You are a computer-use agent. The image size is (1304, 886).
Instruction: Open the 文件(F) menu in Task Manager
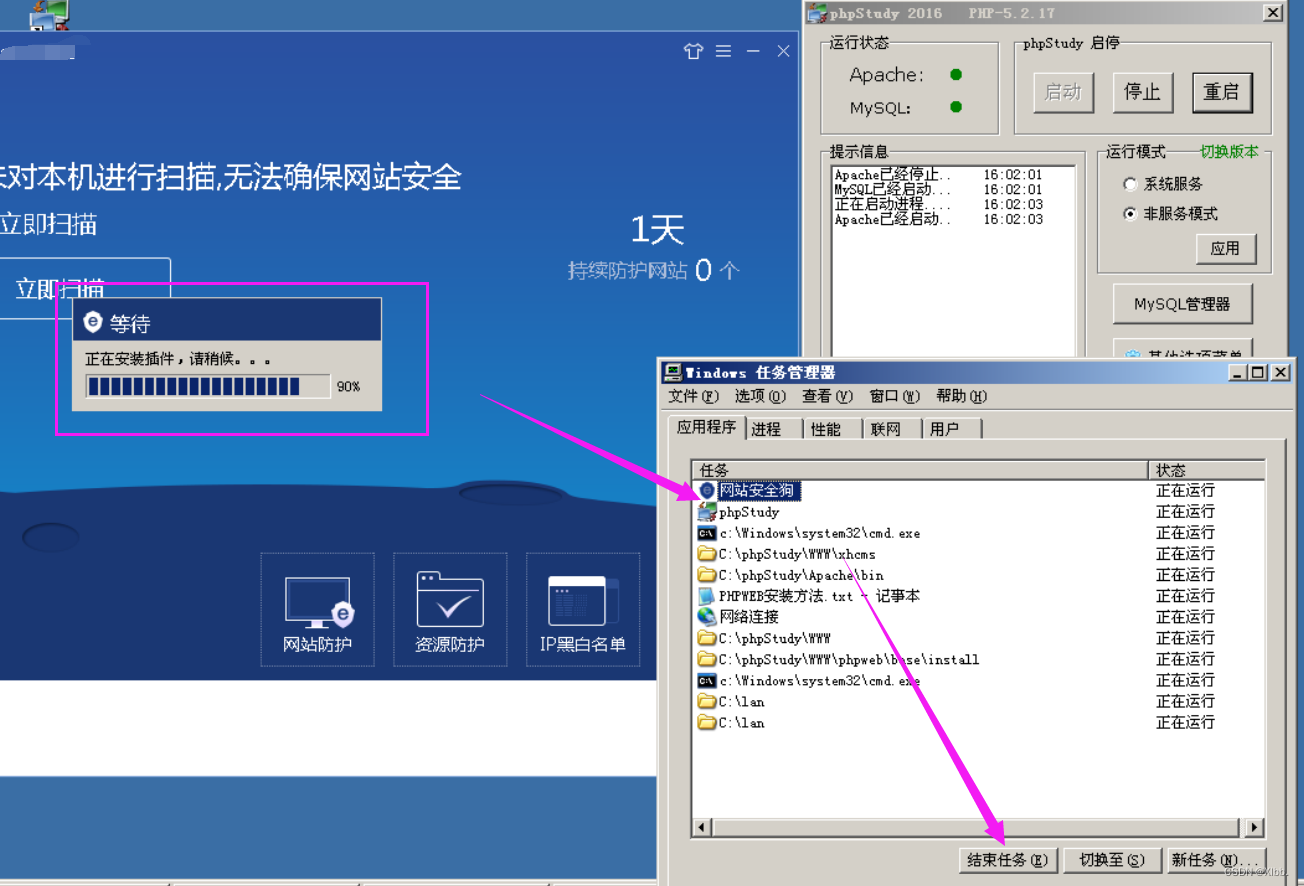click(x=693, y=396)
